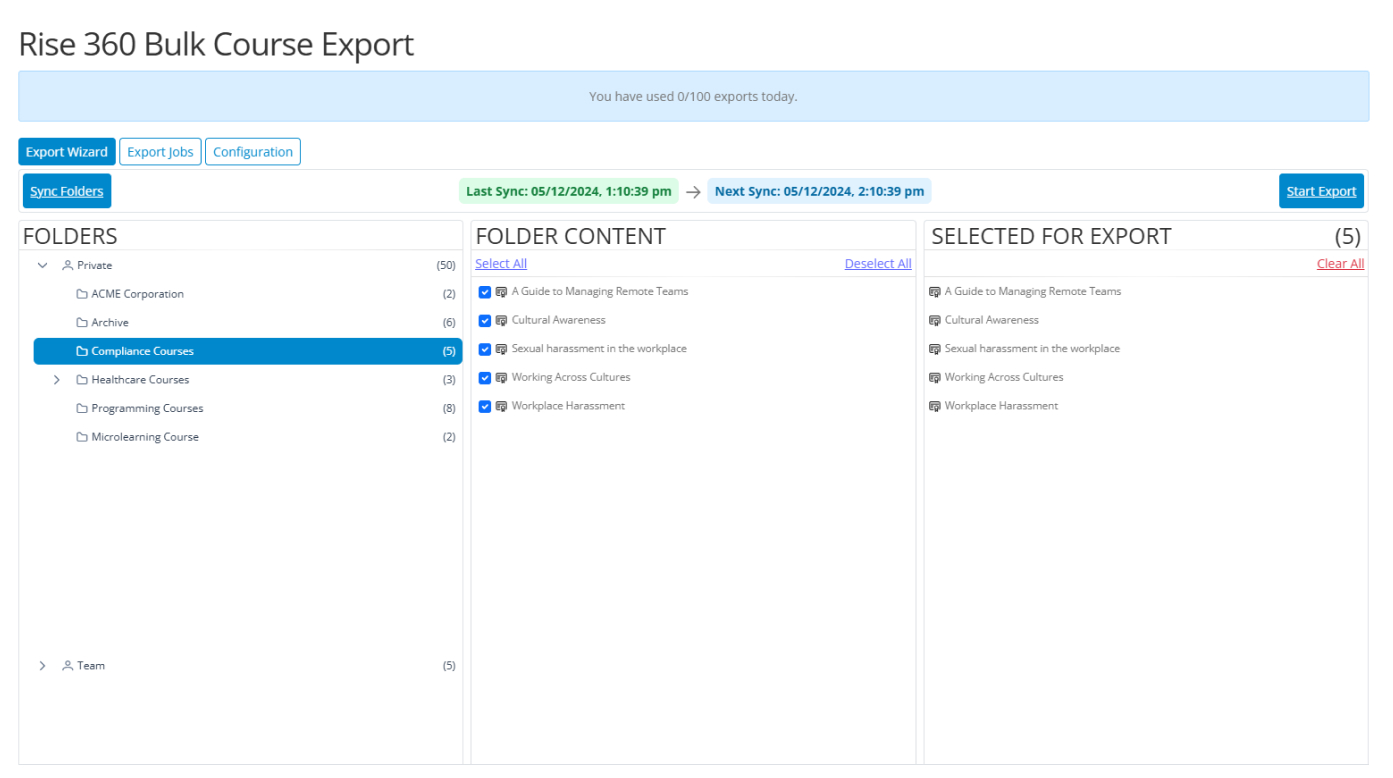Click course icon for Workplace Harassment in Folder Content

coord(501,406)
